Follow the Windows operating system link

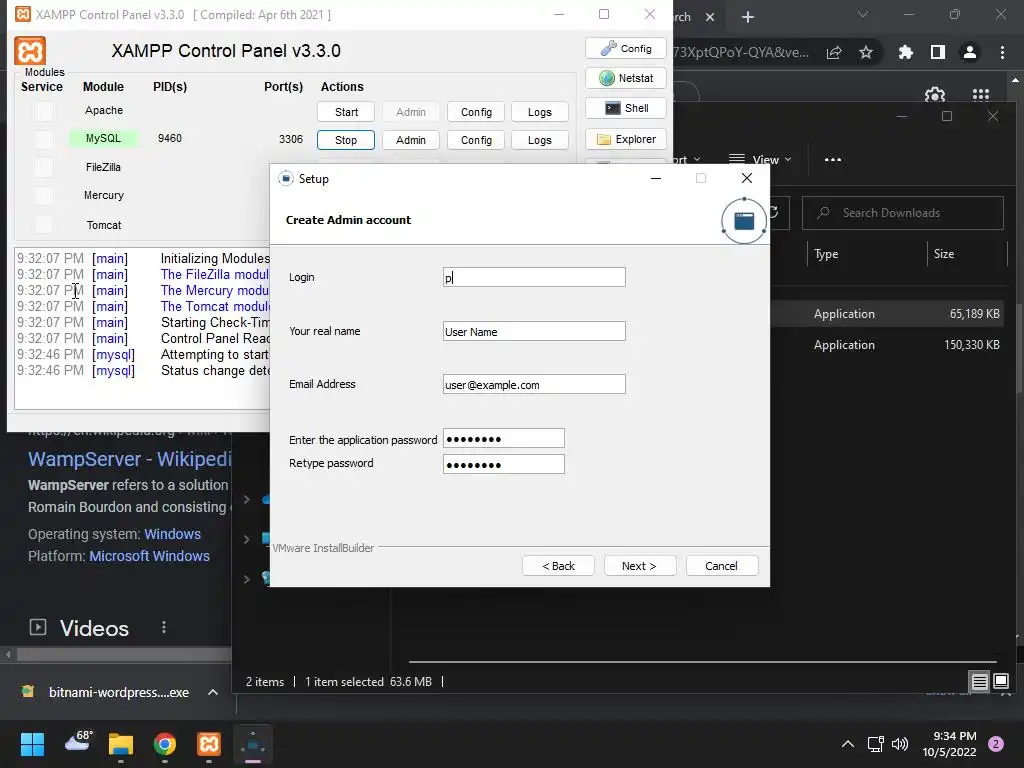[172, 534]
